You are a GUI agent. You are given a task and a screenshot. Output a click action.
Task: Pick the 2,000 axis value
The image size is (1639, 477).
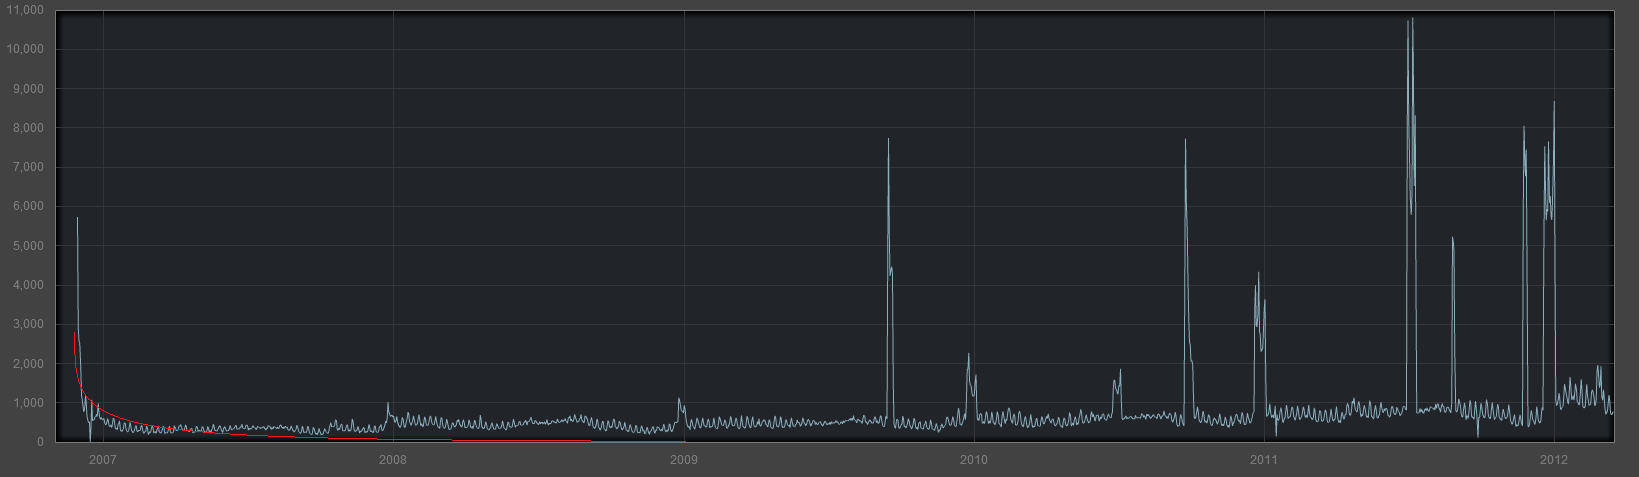[x=28, y=364]
